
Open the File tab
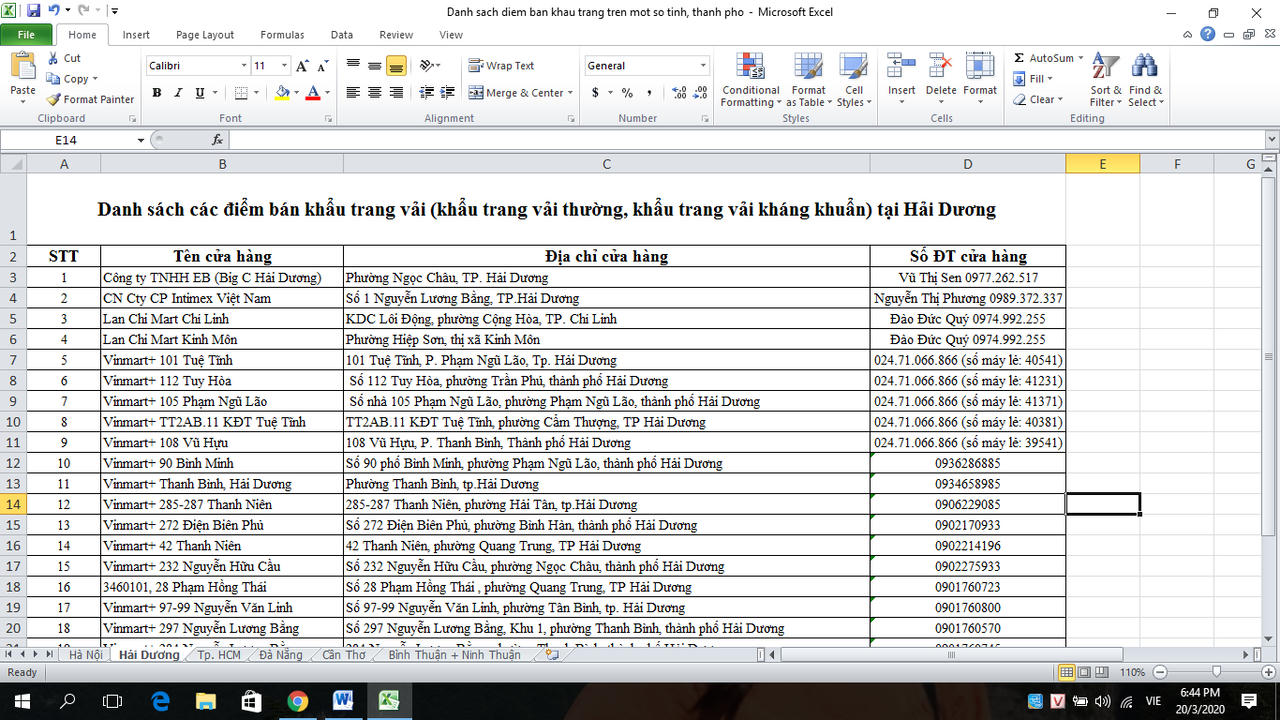[26, 35]
